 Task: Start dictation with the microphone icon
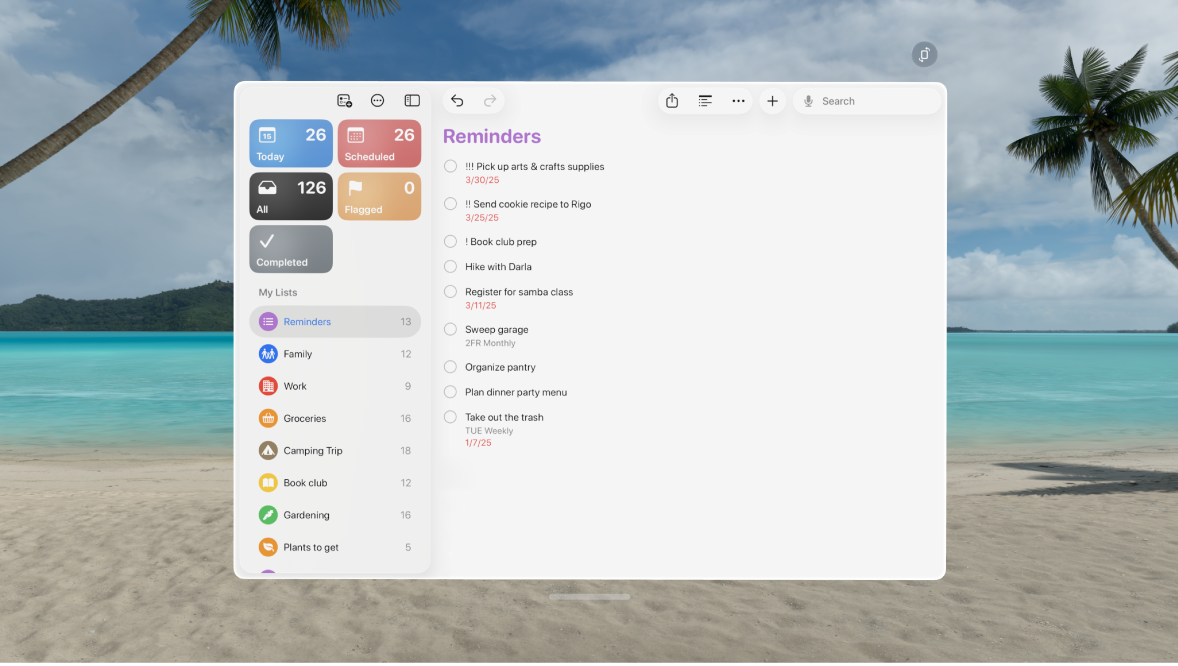[x=808, y=100]
